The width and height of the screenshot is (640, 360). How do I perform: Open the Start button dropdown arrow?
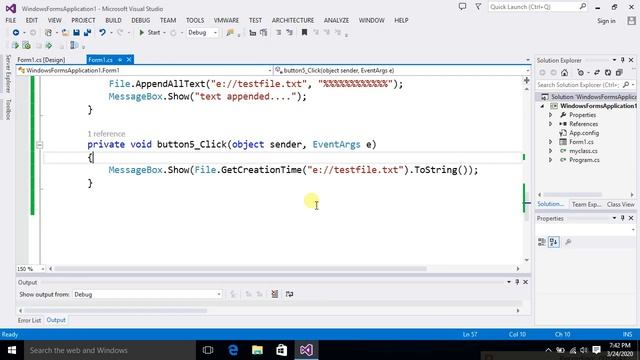tap(164, 33)
